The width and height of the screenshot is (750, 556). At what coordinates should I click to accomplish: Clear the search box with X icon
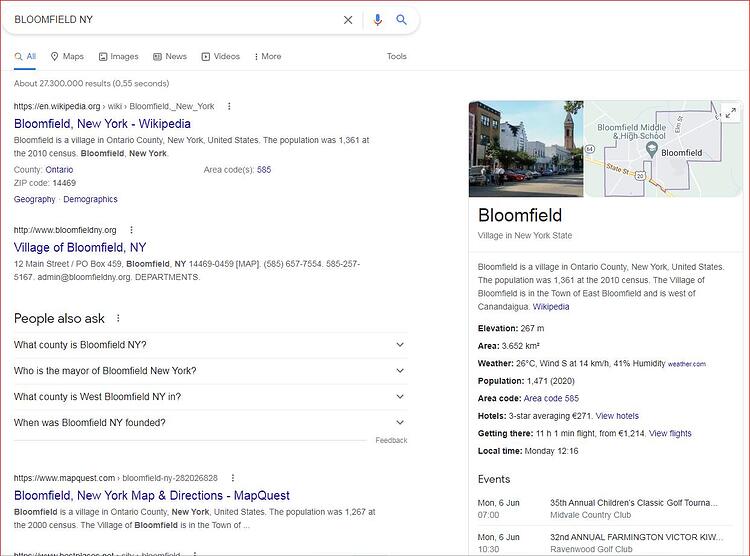click(348, 20)
